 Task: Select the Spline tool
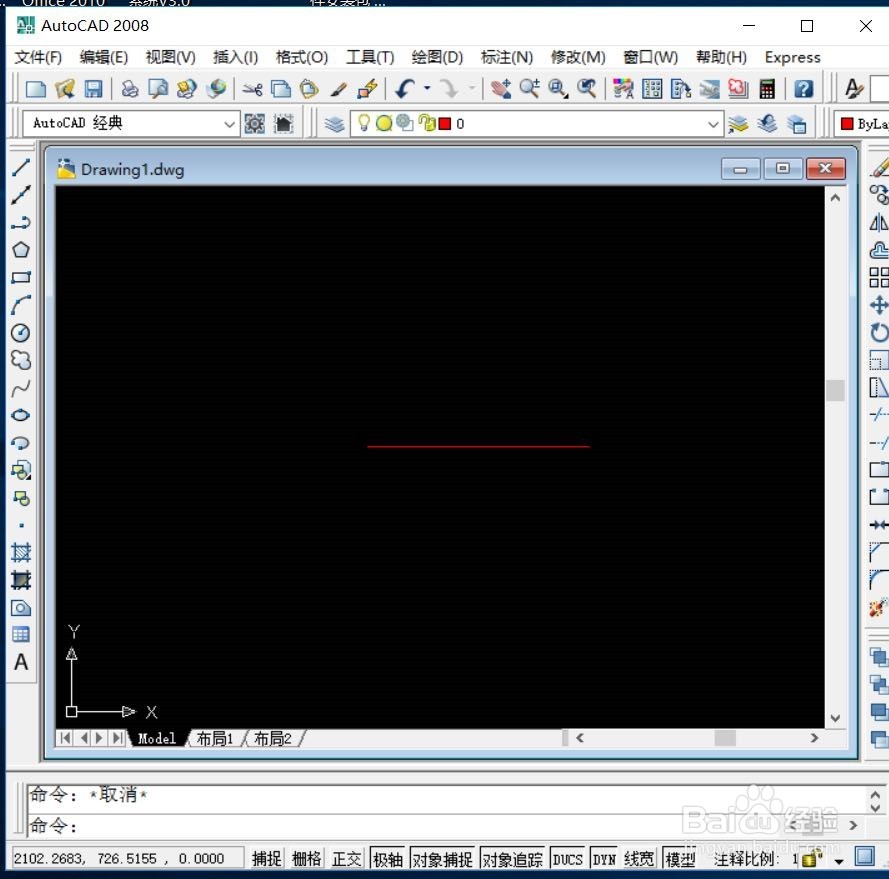(21, 388)
